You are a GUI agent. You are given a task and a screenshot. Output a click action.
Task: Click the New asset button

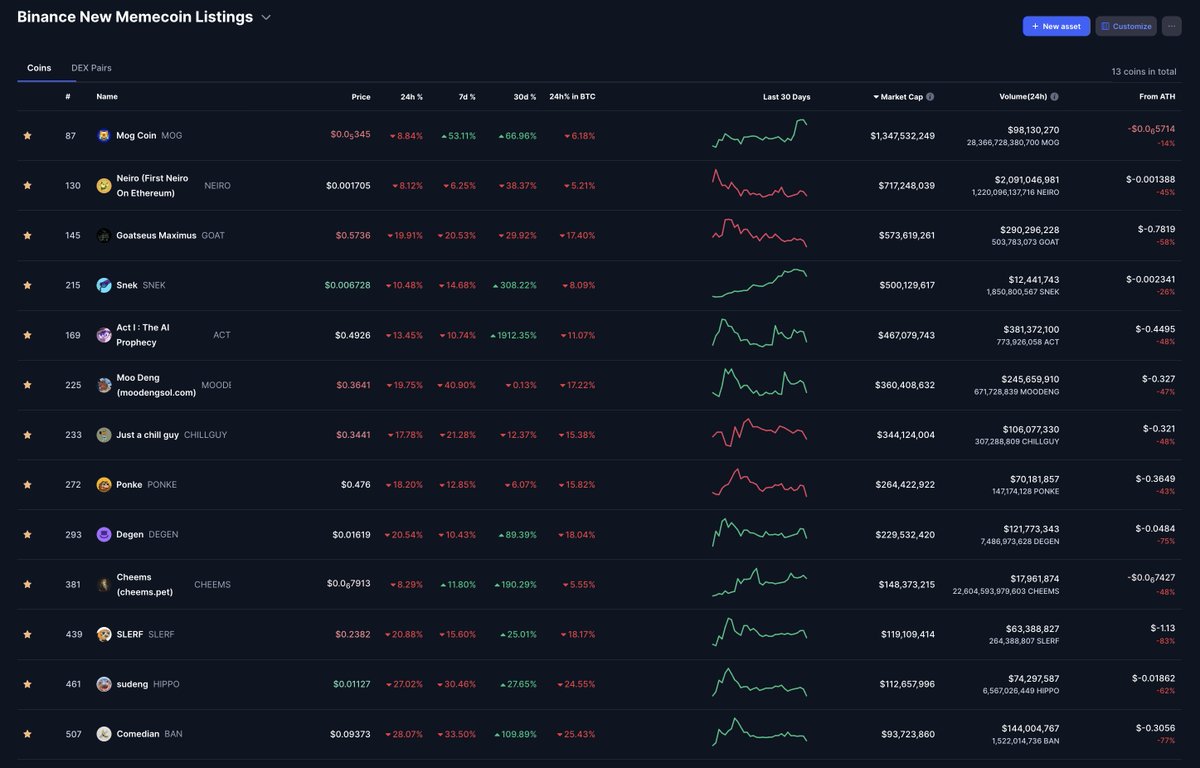click(x=1056, y=26)
